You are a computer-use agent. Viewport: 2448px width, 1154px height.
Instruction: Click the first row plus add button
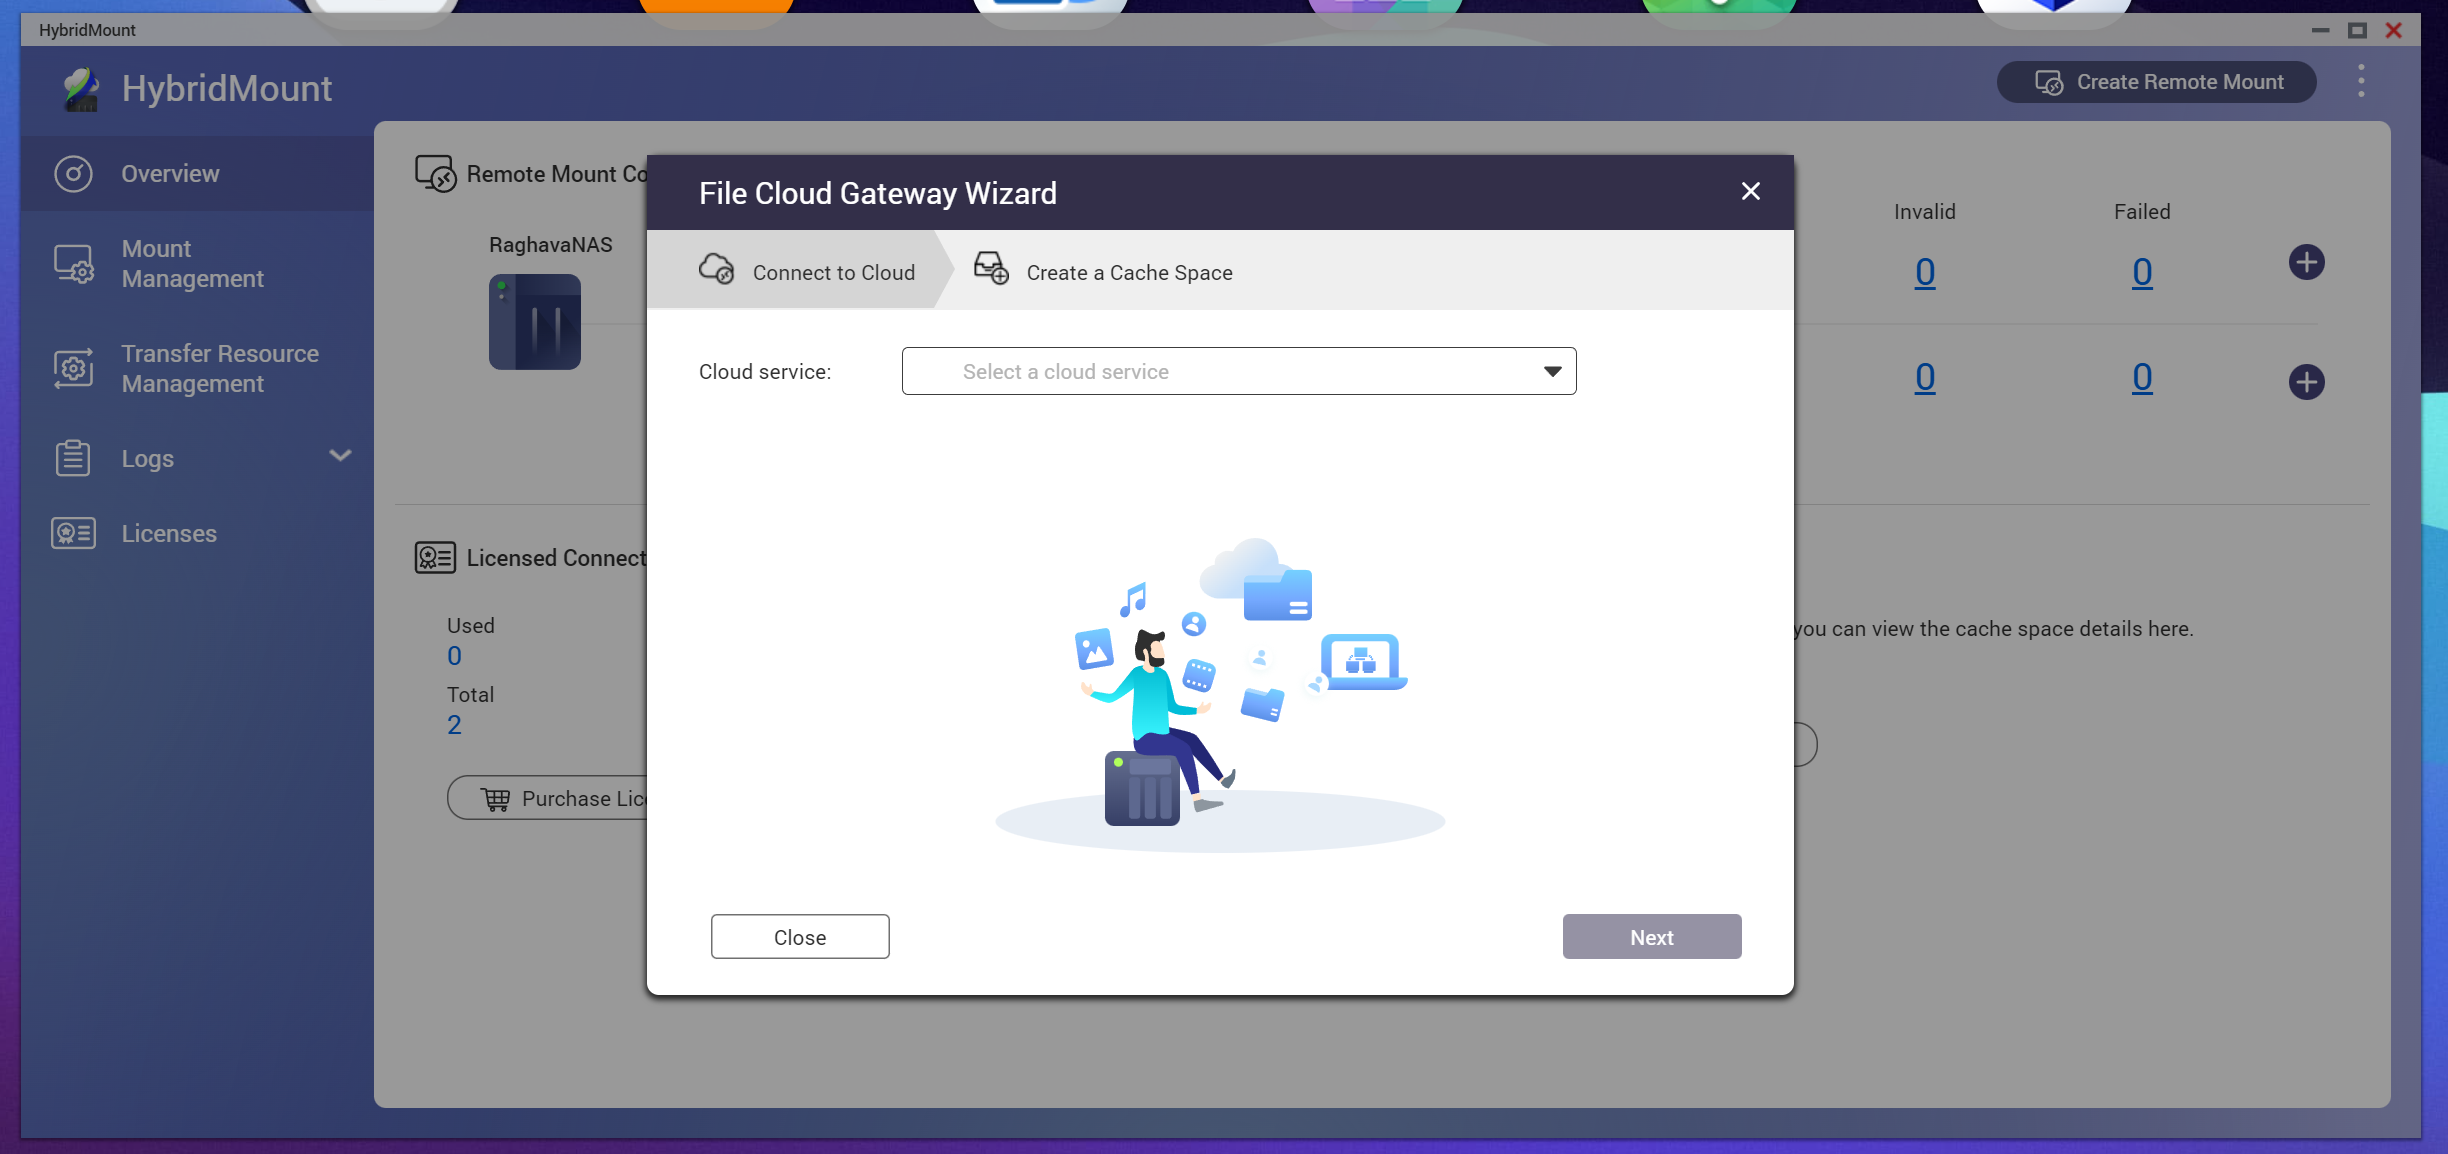(2306, 263)
